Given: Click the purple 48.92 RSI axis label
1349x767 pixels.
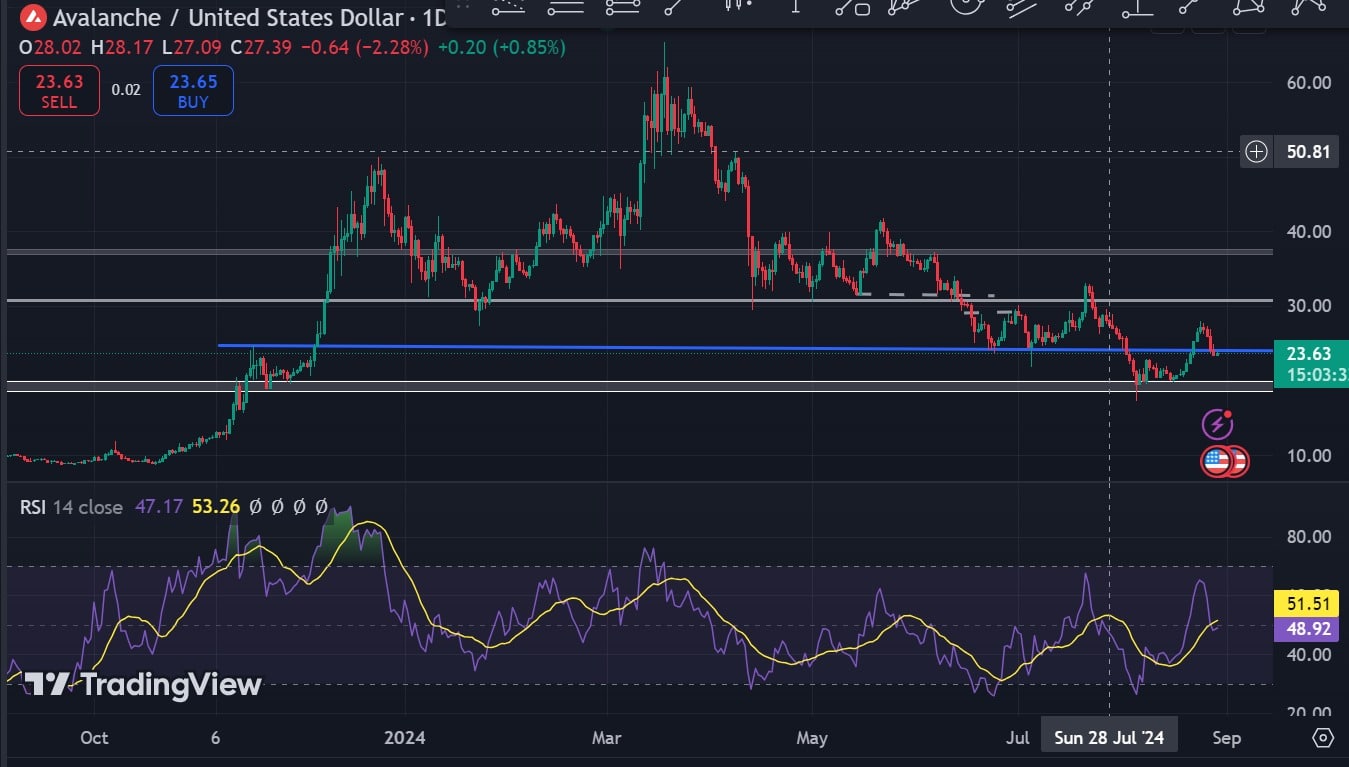Looking at the screenshot, I should (1308, 628).
